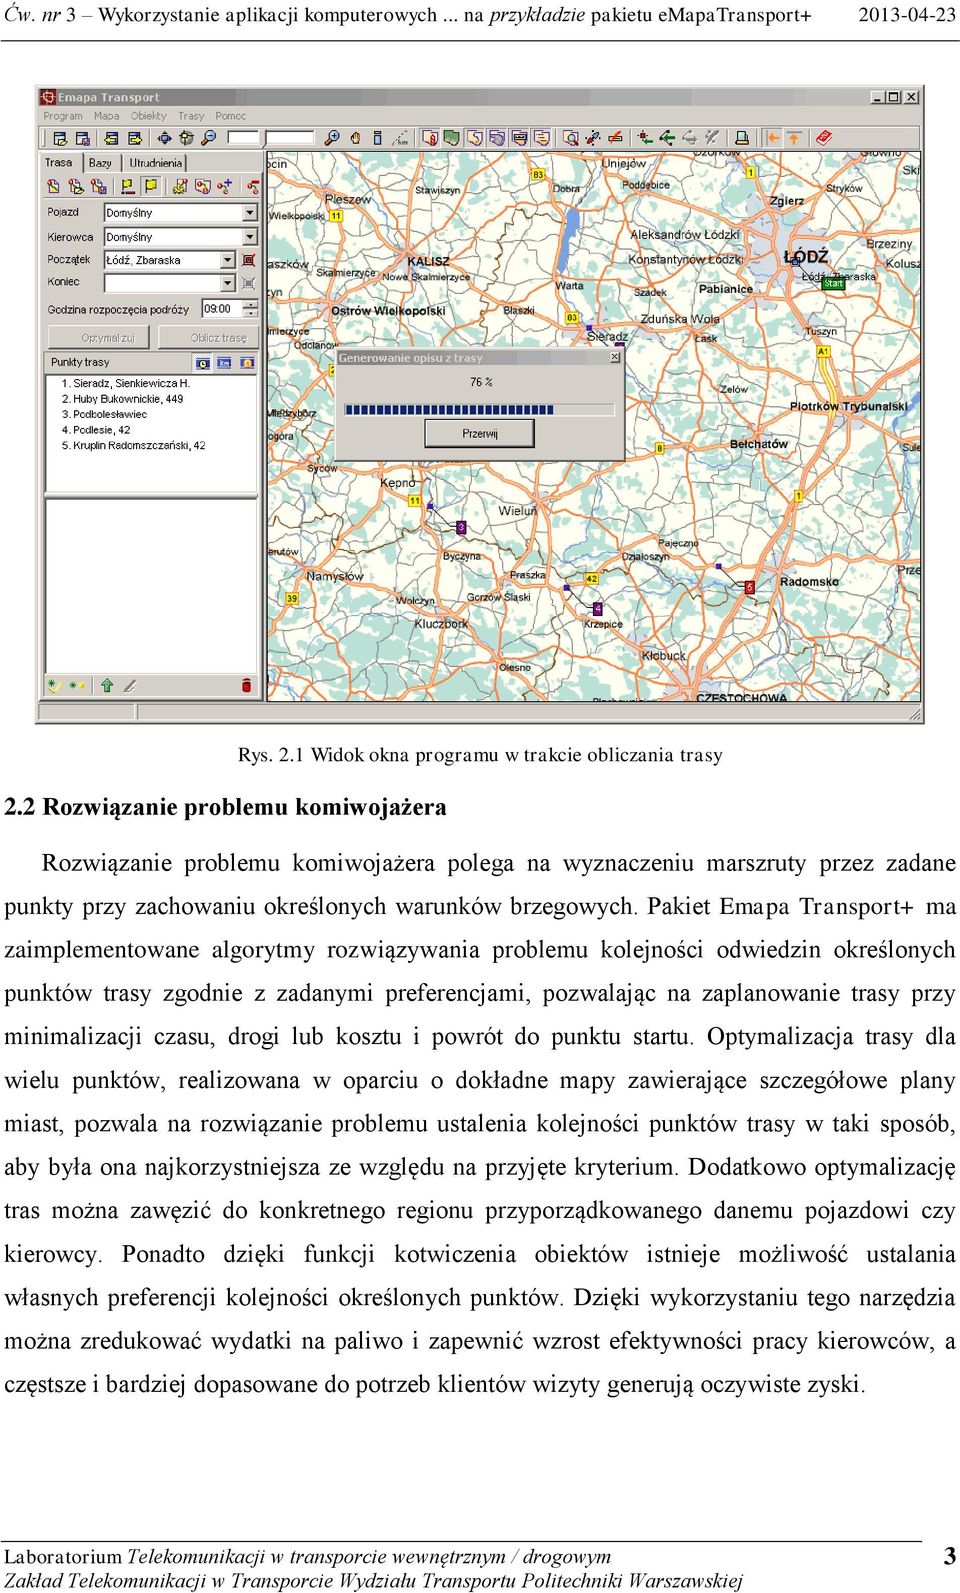Click the red delete point trash icon
The height and width of the screenshot is (1593, 960).
pyautogui.click(x=247, y=685)
